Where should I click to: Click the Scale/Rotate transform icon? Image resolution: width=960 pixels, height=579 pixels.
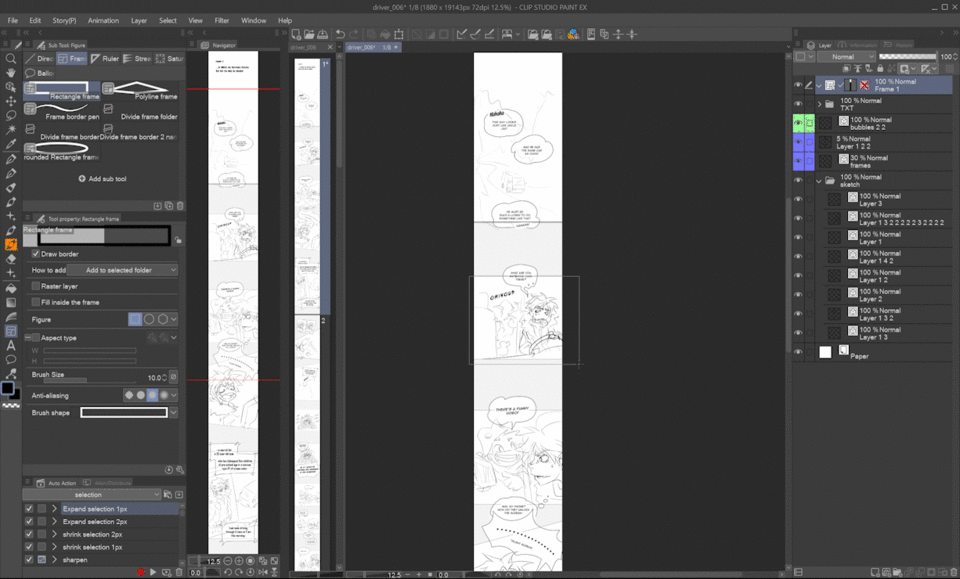coord(399,34)
